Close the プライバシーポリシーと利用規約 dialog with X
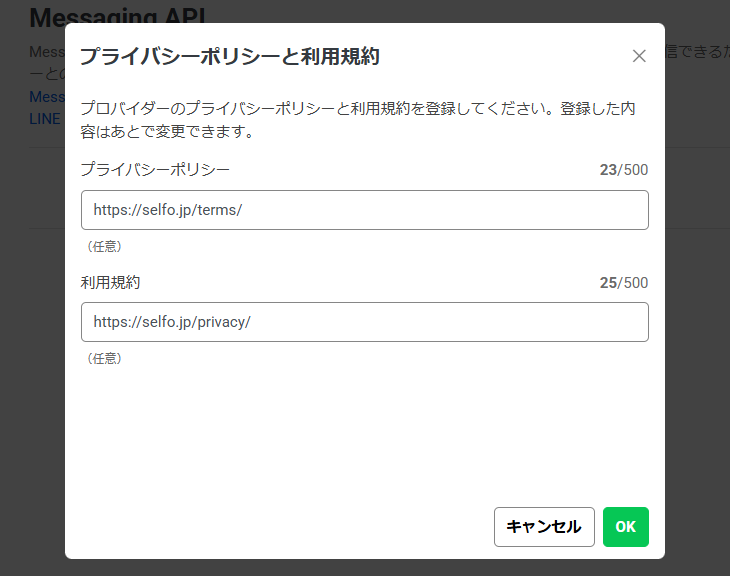 [639, 56]
